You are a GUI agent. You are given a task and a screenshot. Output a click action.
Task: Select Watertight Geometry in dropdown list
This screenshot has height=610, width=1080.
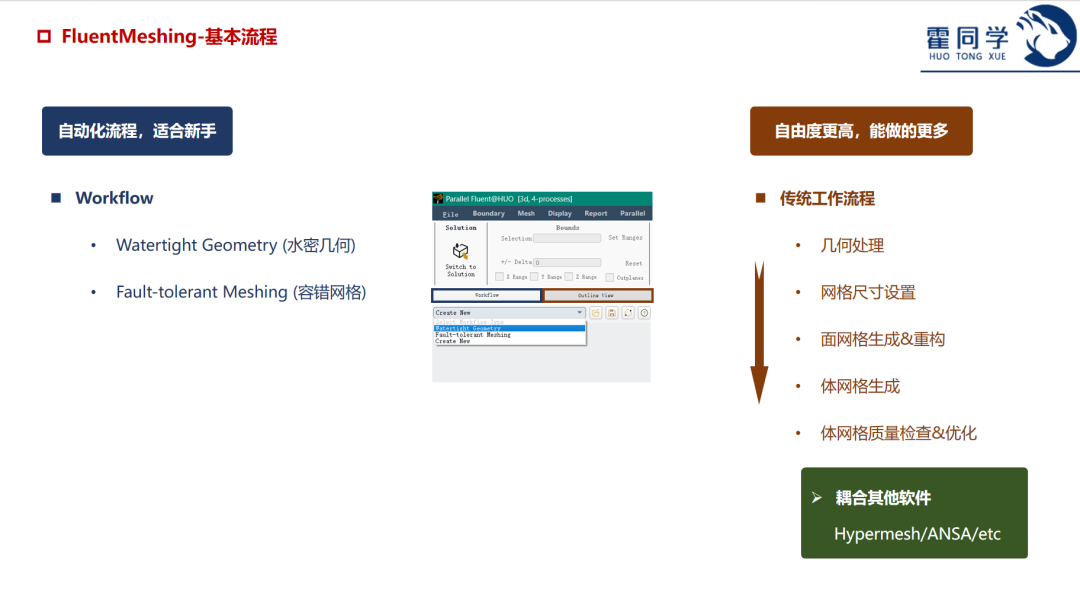509,328
